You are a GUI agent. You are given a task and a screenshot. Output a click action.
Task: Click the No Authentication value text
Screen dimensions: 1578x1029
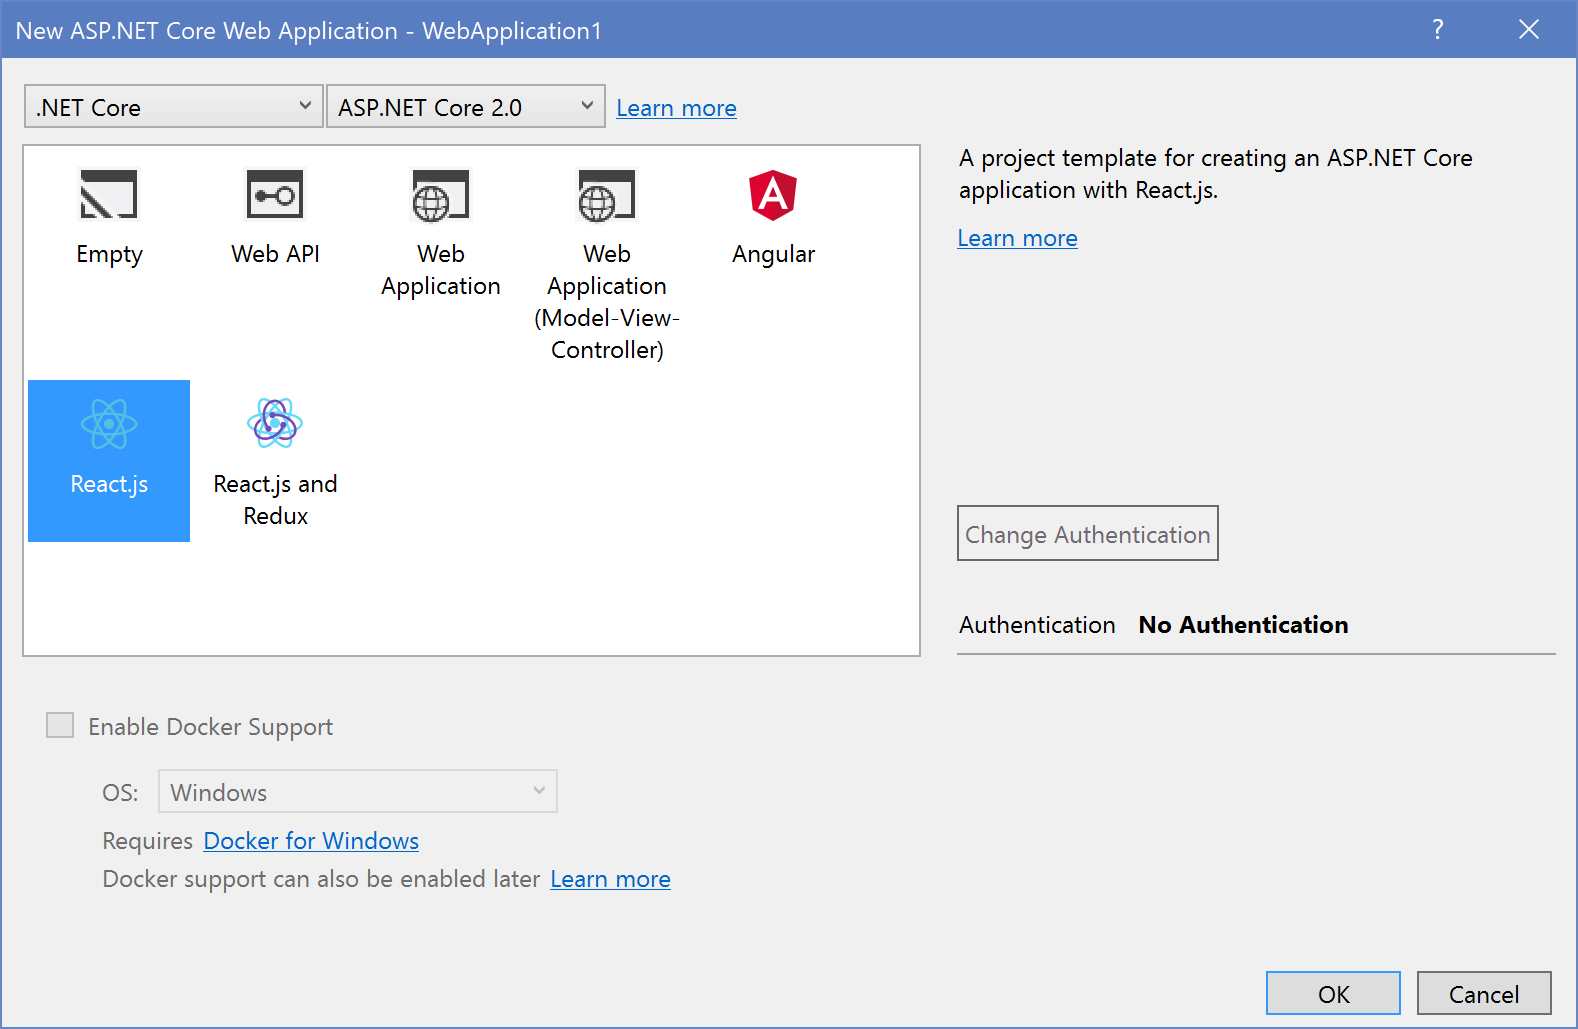click(x=1243, y=625)
